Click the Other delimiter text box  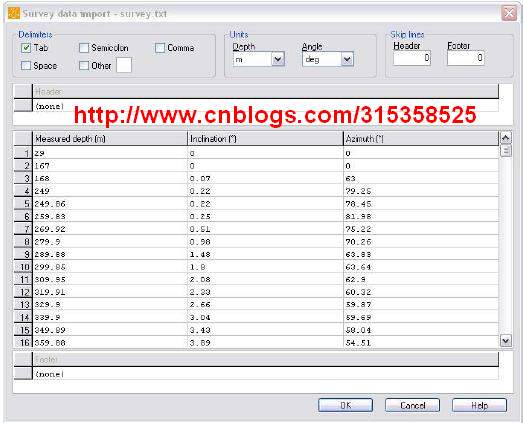coord(124,65)
